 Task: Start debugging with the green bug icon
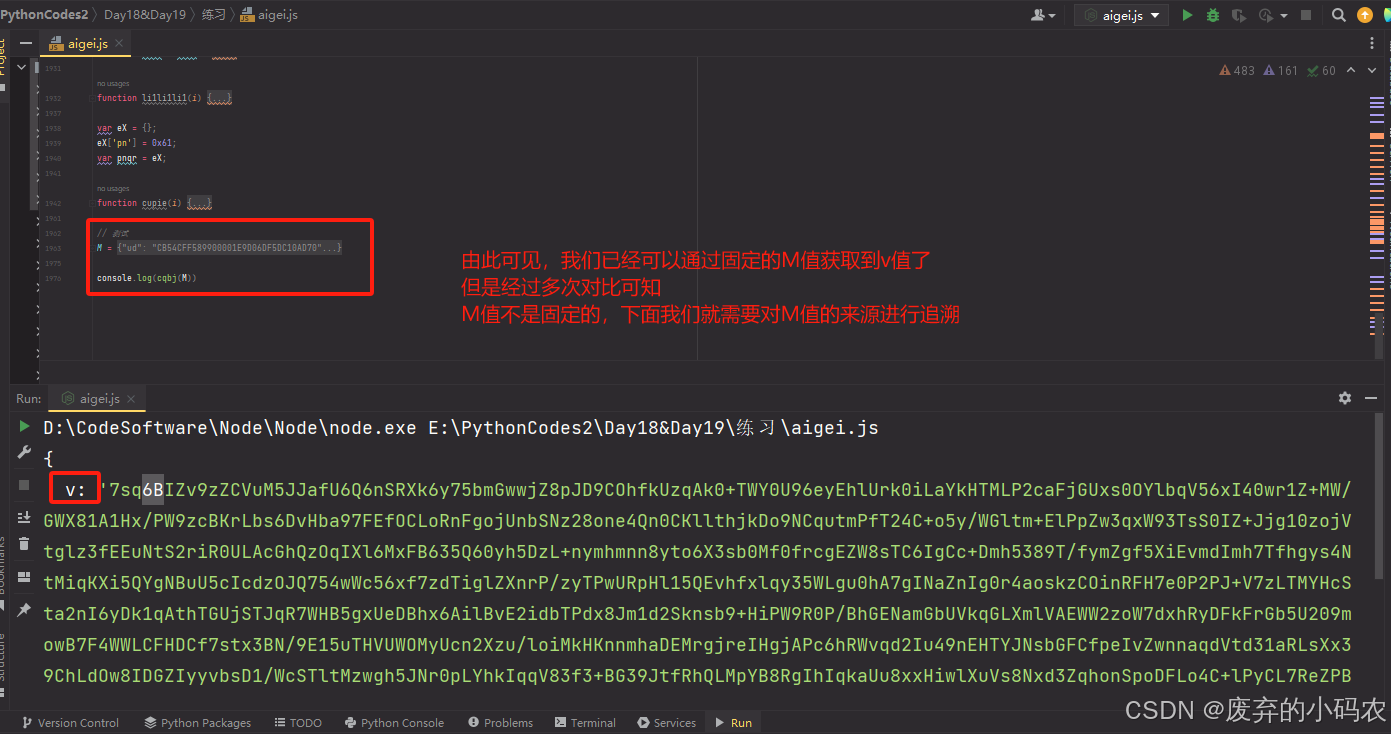click(x=1213, y=15)
